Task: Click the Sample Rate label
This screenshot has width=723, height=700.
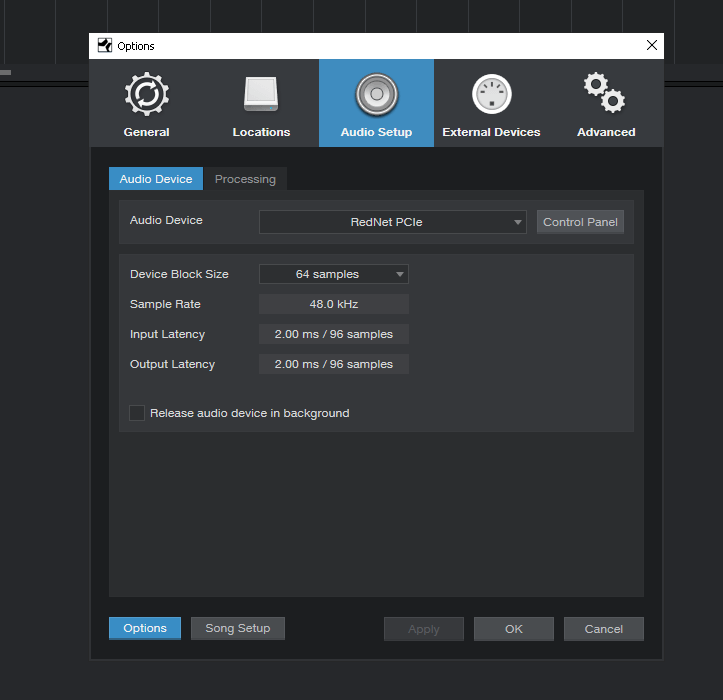Action: [x=165, y=304]
